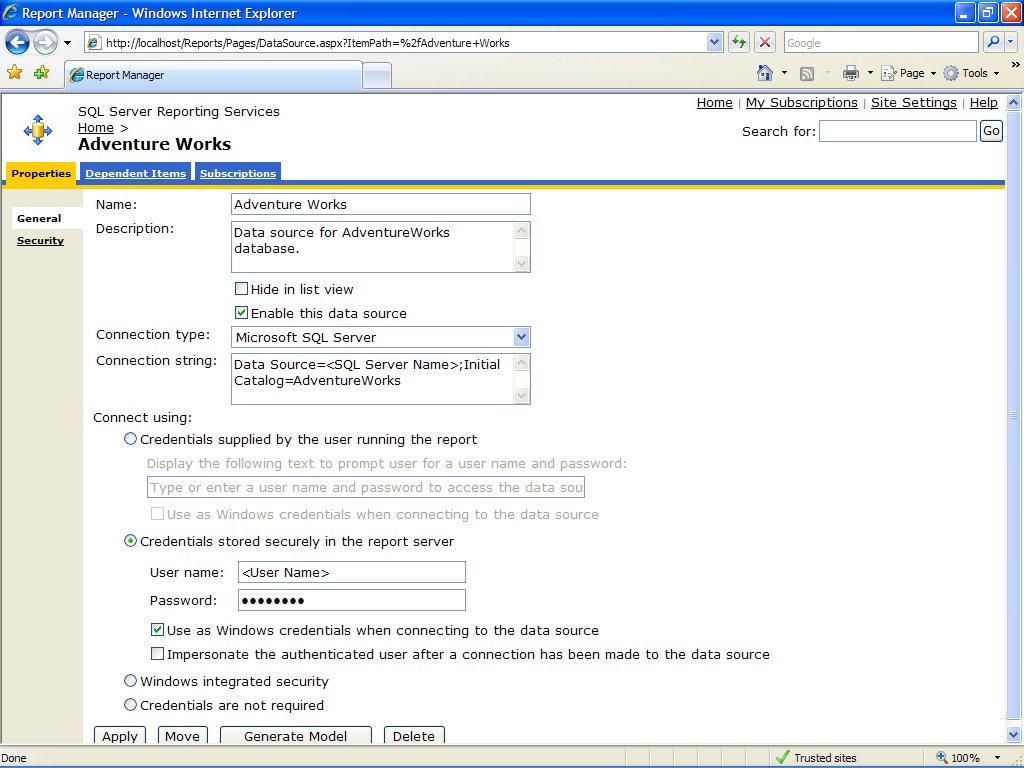Viewport: 1024px width, 768px height.
Task: Open the Page menu dropdown
Action: click(x=909, y=73)
